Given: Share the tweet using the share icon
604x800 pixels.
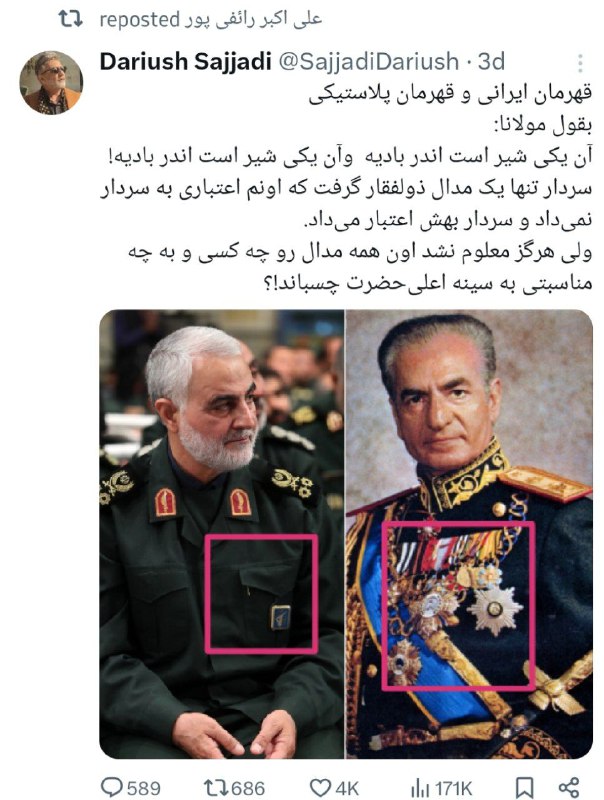Looking at the screenshot, I should (569, 787).
